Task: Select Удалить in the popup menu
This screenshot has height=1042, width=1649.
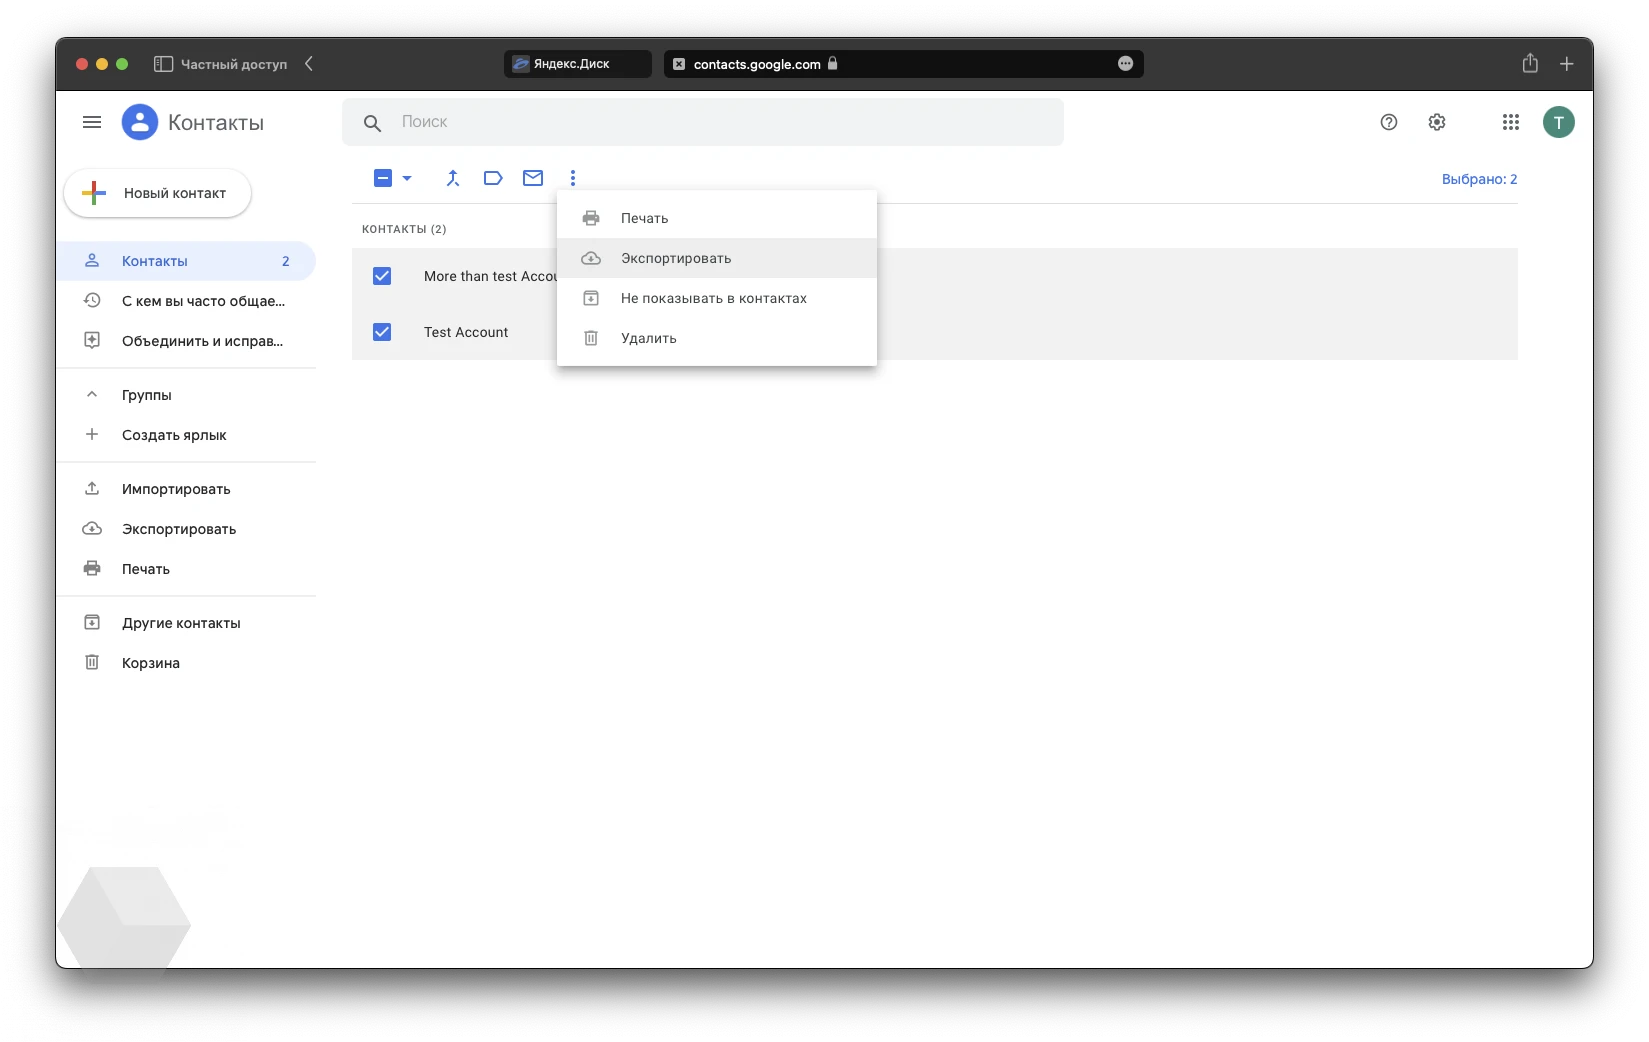Action: pos(649,338)
